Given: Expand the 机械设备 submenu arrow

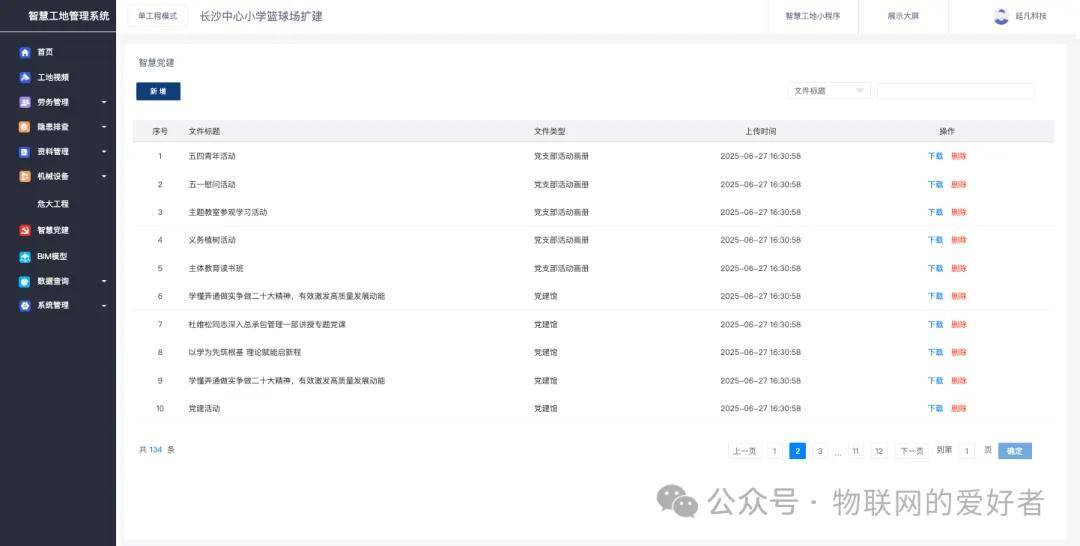Looking at the screenshot, I should [104, 176].
